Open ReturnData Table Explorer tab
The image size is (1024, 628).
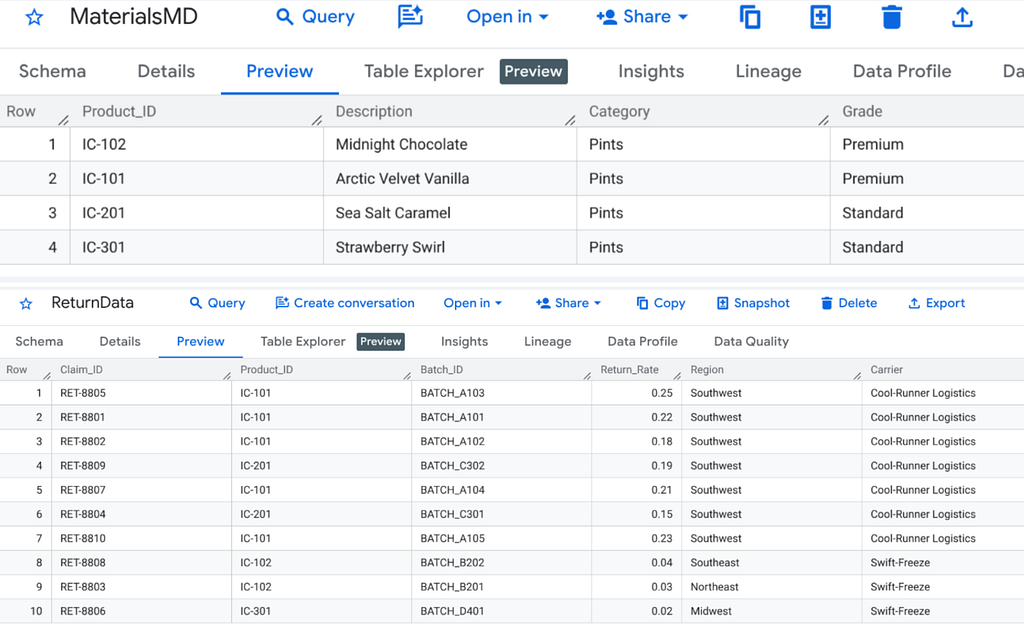[332, 341]
